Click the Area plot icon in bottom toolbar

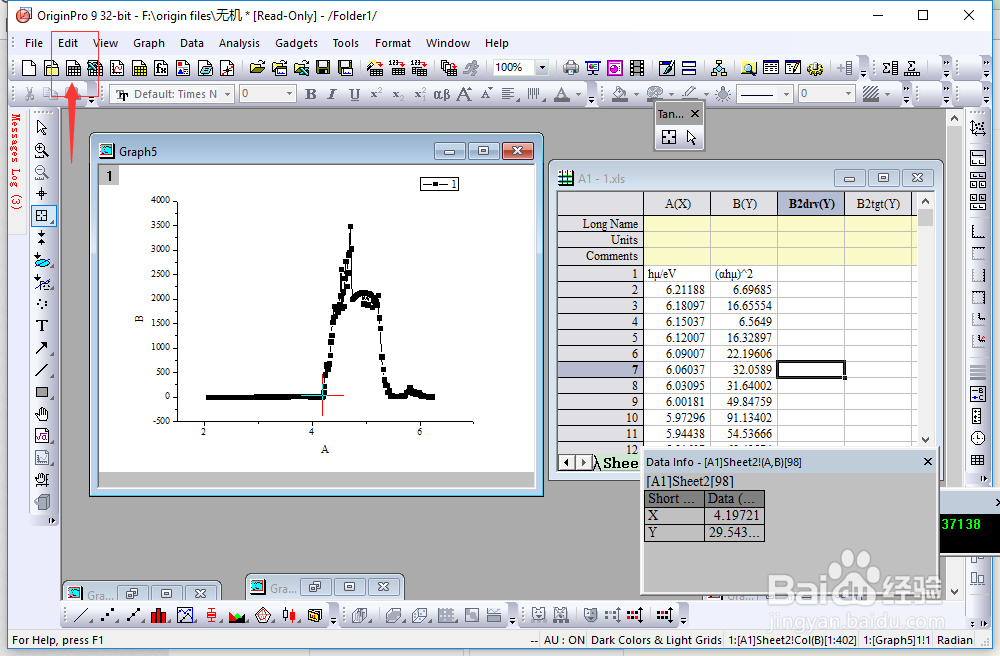(237, 615)
